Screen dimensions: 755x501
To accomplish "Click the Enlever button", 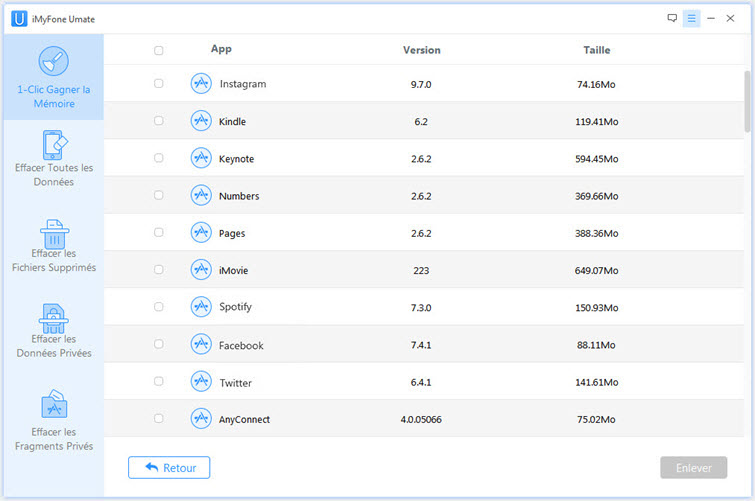I will pyautogui.click(x=693, y=468).
